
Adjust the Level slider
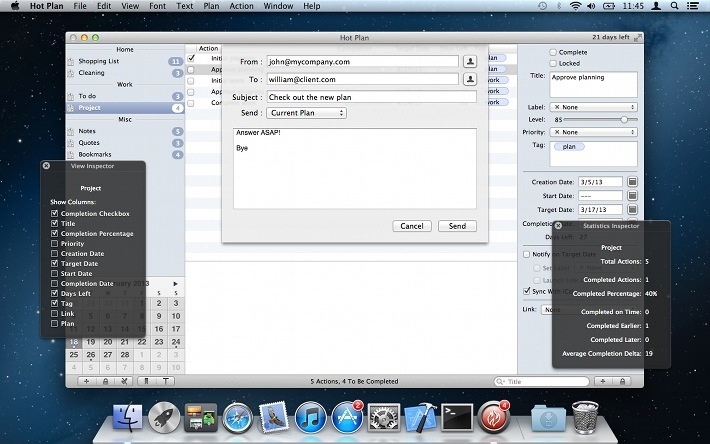tap(625, 119)
